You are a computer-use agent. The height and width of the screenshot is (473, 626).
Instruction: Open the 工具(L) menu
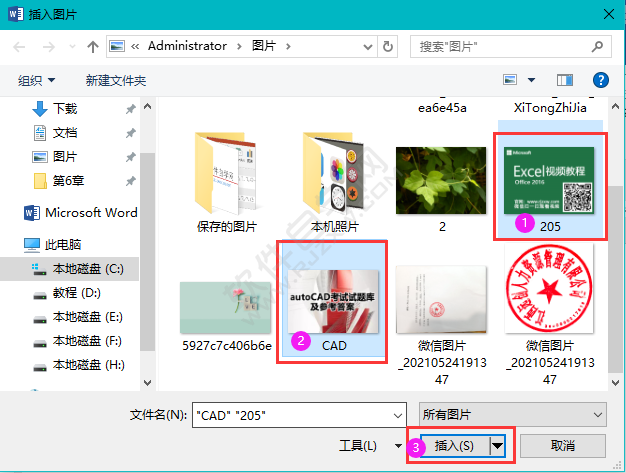[x=370, y=445]
